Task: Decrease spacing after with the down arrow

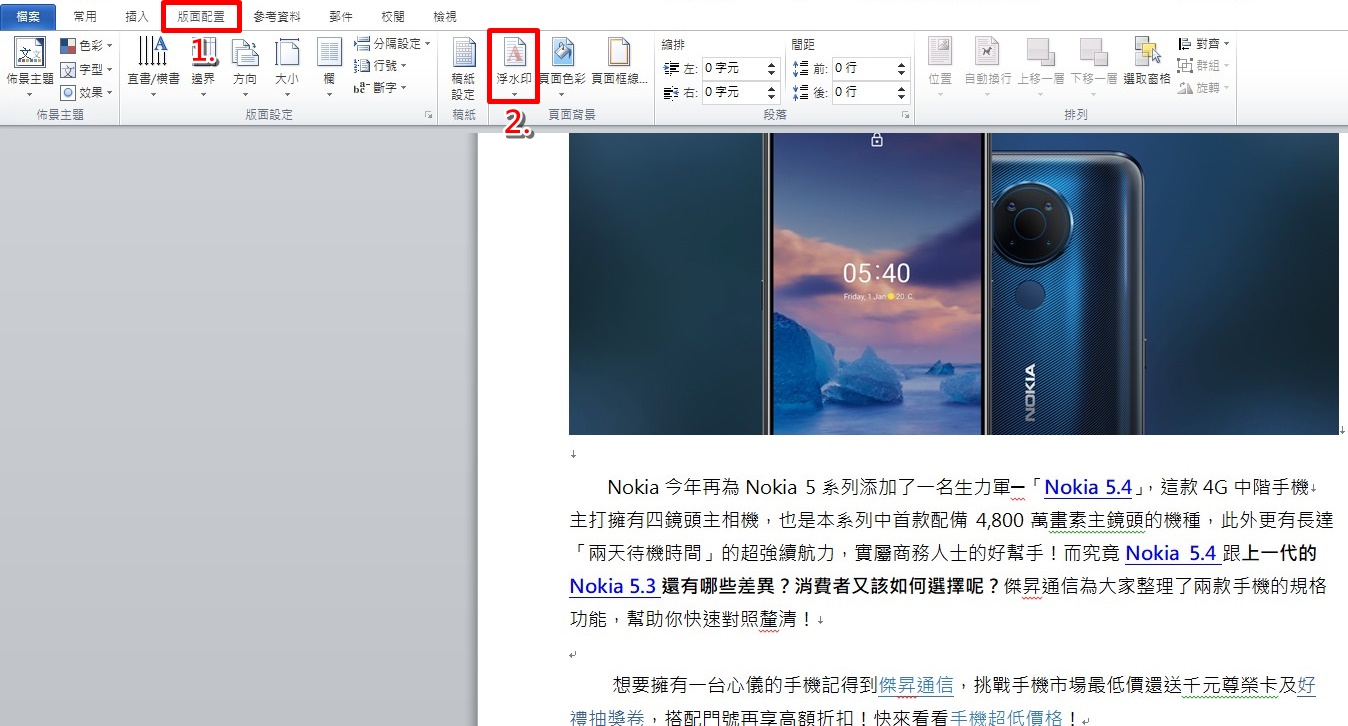Action: pos(903,97)
